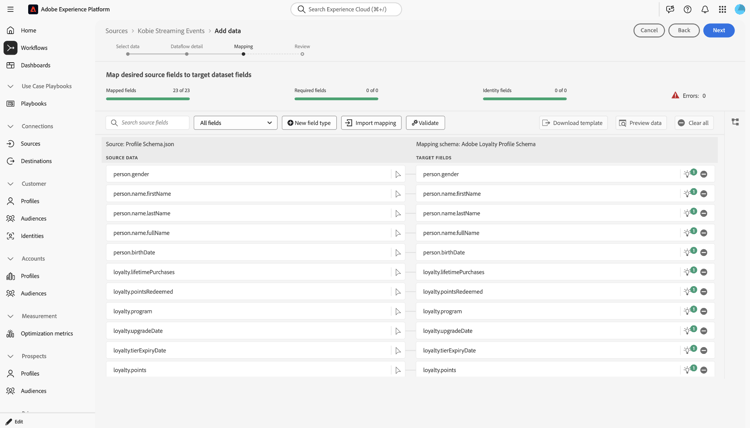Open the hamburger navigation menu

(10, 9)
